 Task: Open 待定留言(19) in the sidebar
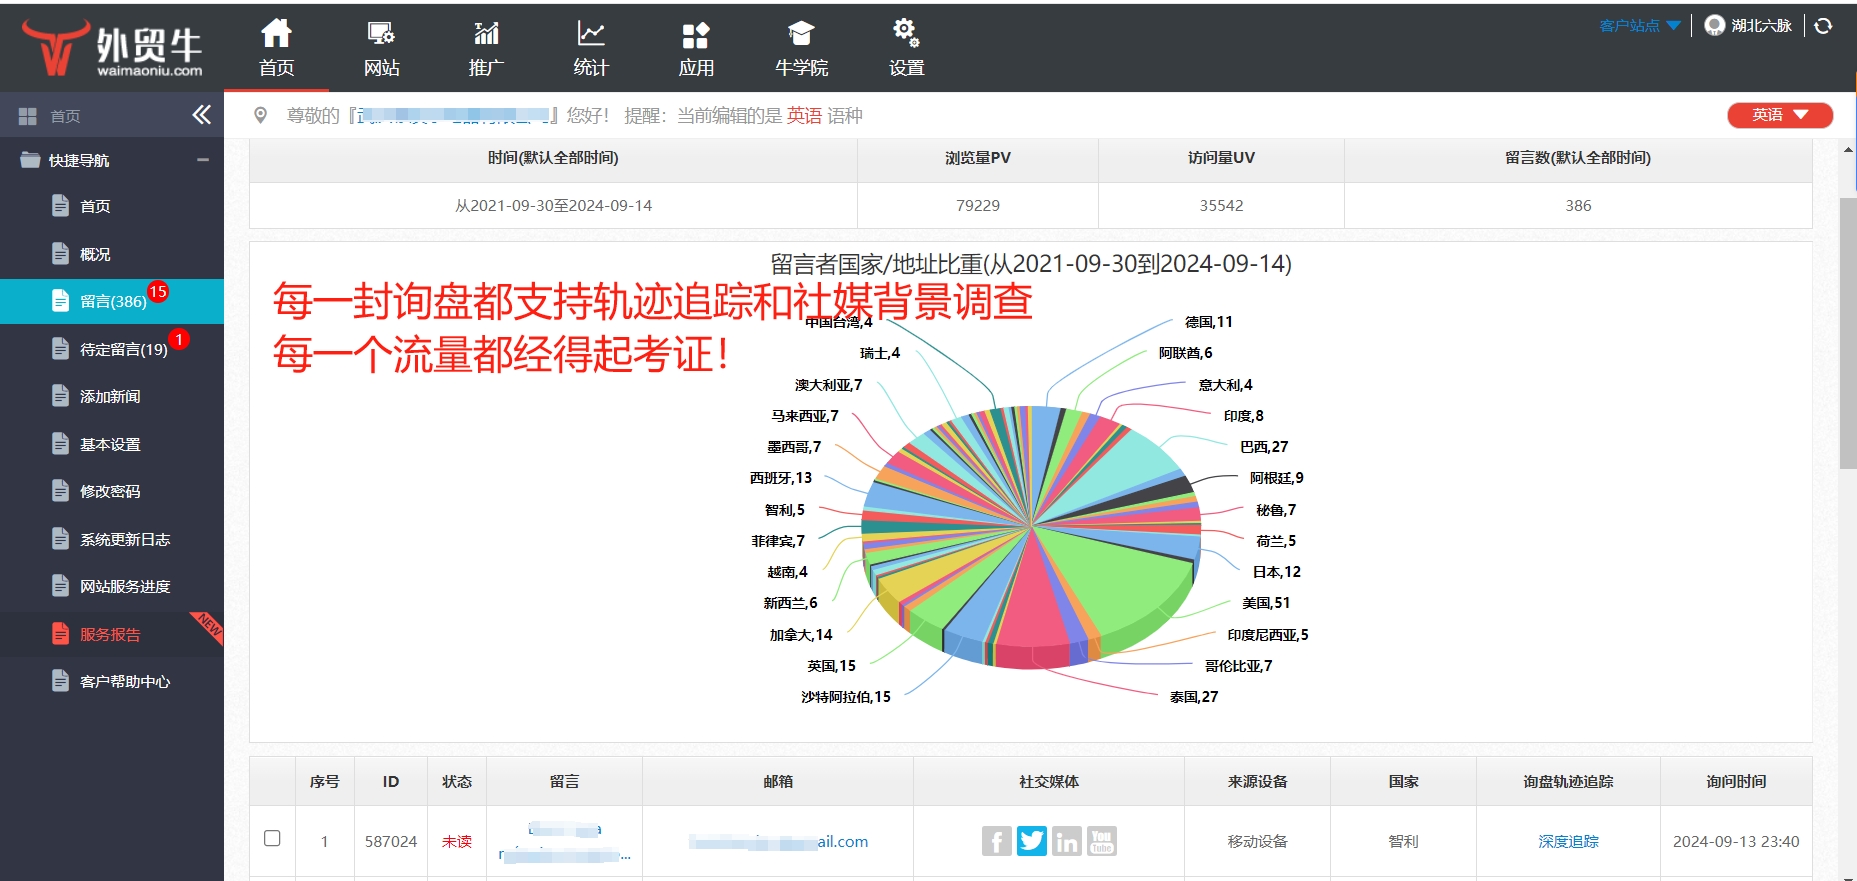click(124, 349)
